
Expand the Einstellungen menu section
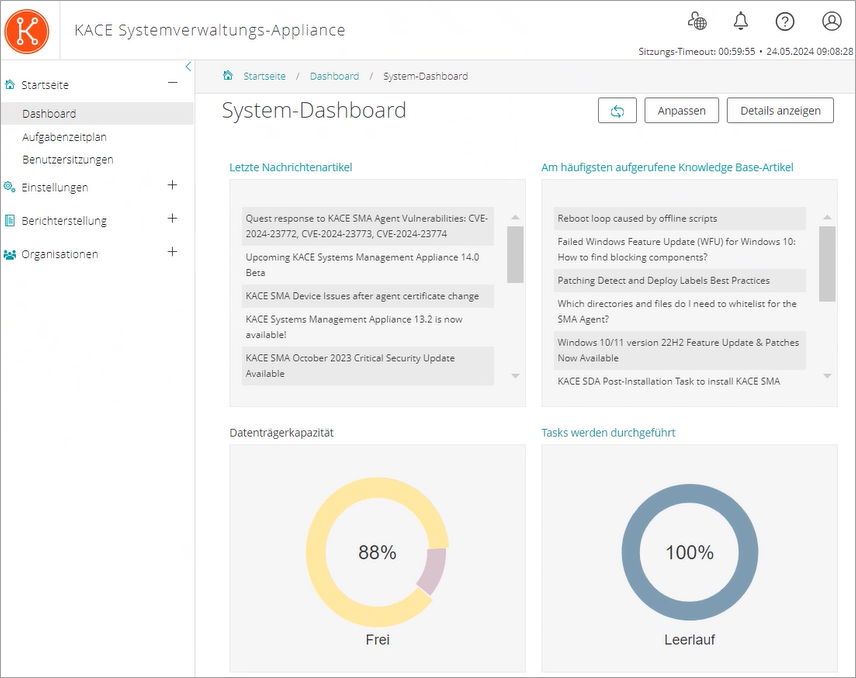172,186
